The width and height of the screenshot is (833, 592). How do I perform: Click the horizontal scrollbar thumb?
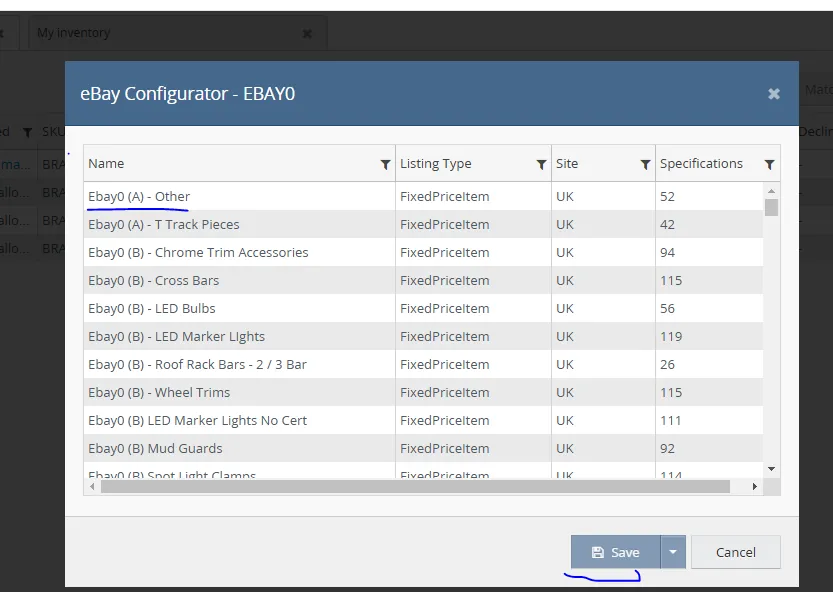pyautogui.click(x=415, y=486)
